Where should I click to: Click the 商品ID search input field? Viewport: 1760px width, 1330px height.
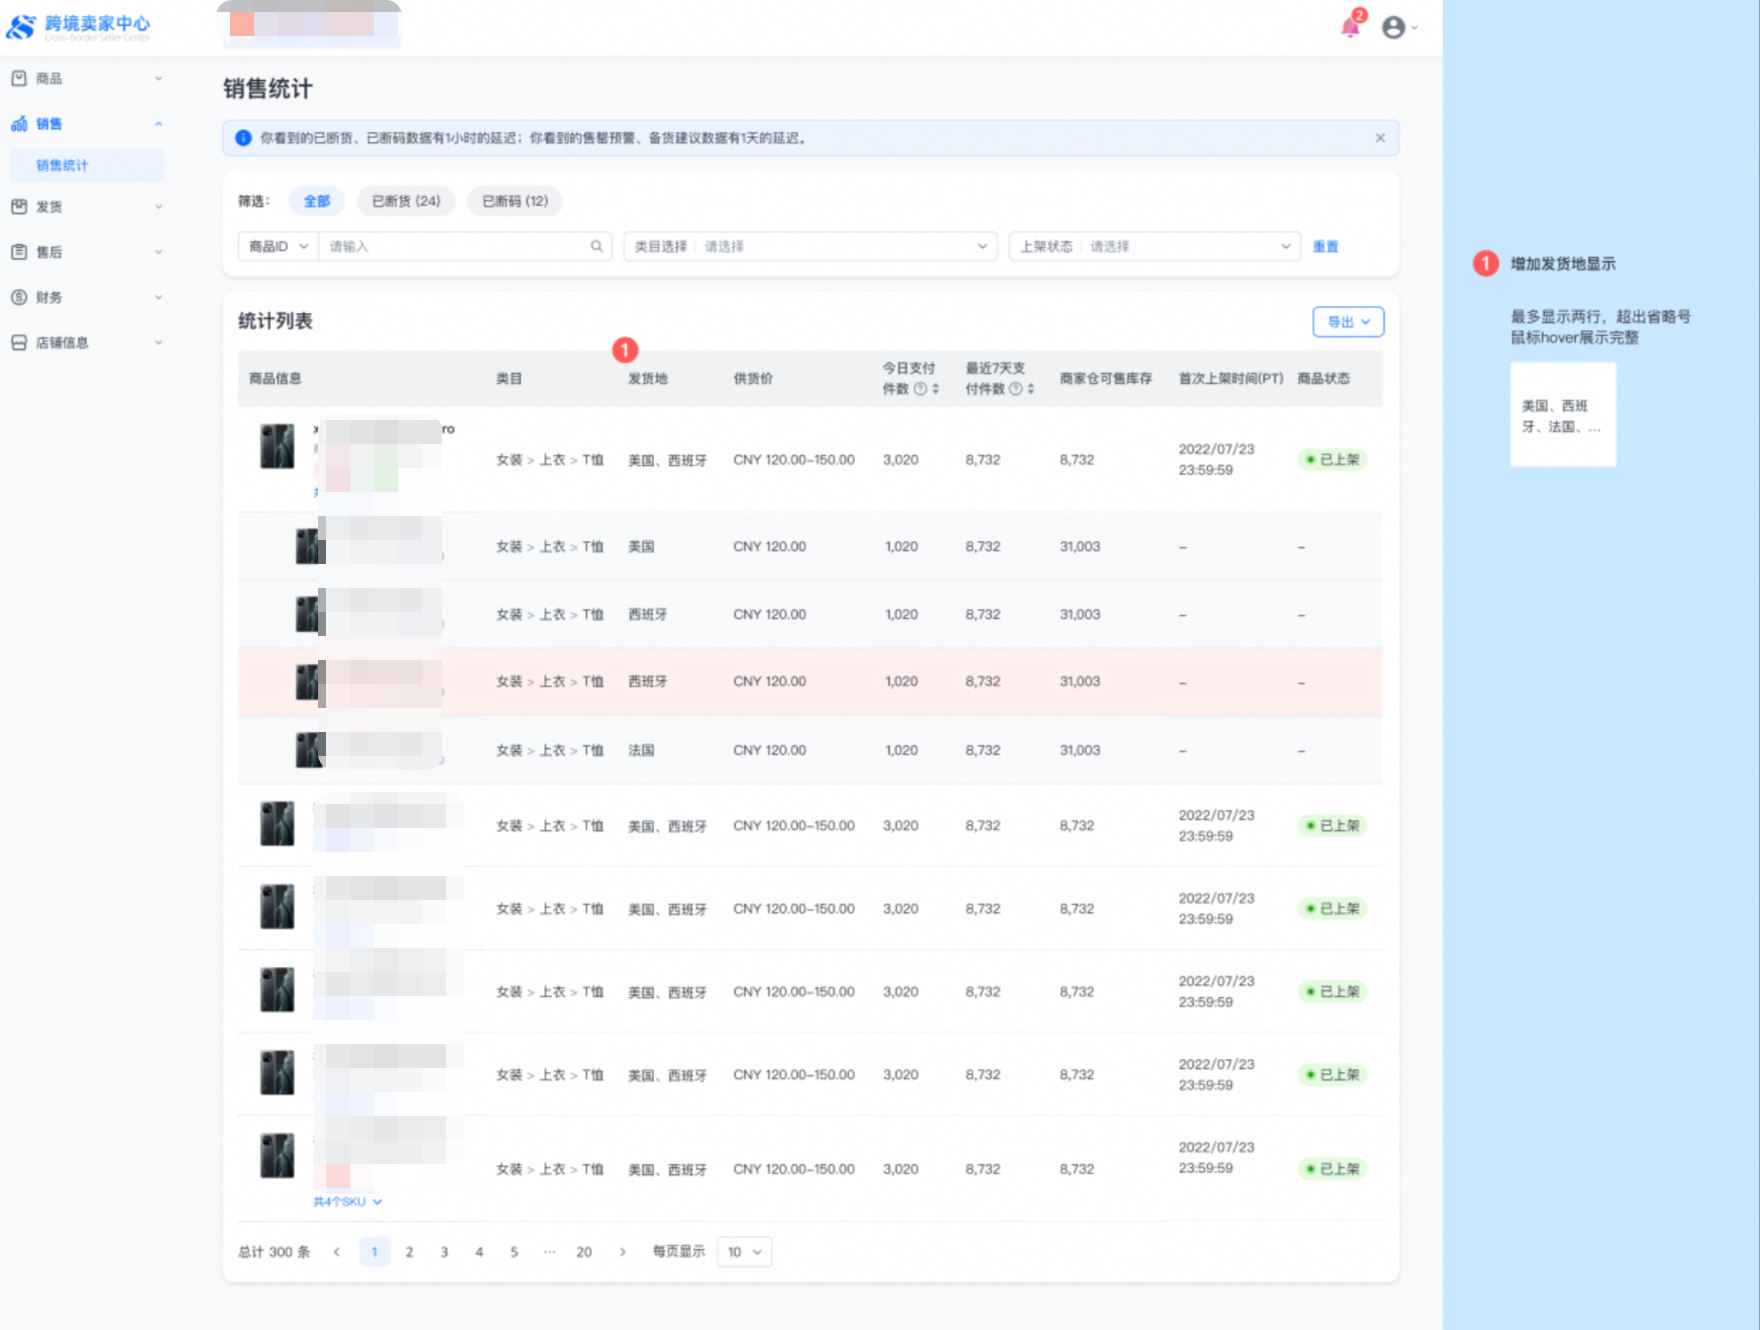[x=455, y=246]
